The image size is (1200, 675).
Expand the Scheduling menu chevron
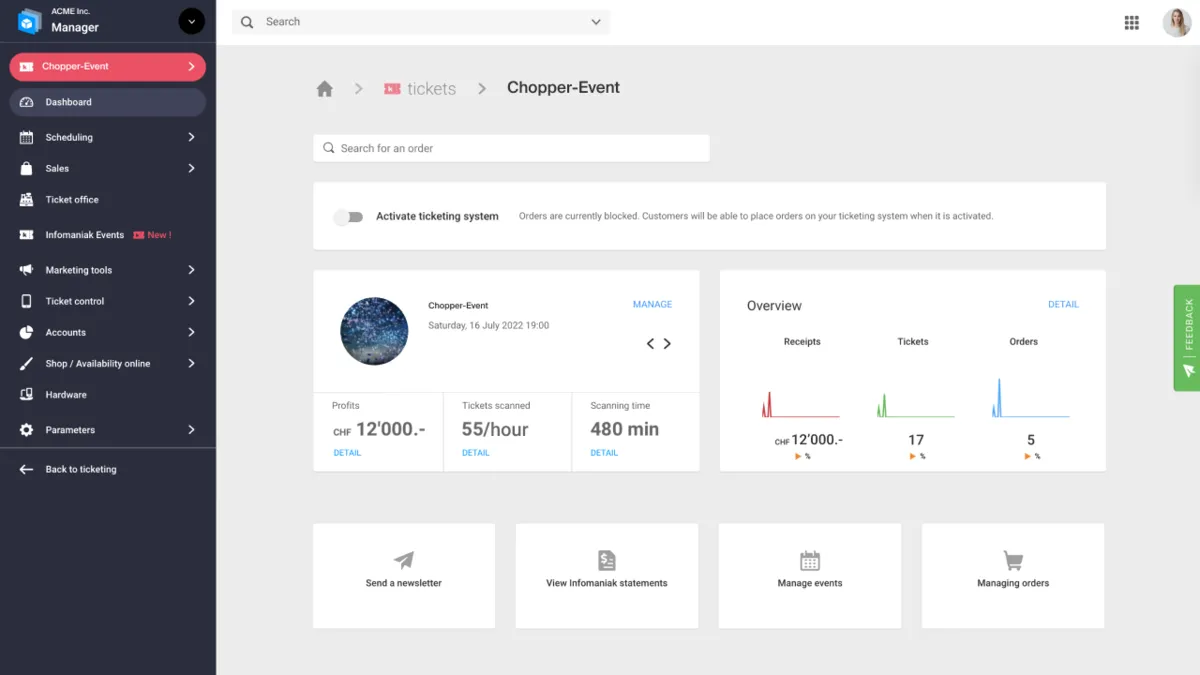pyautogui.click(x=191, y=137)
